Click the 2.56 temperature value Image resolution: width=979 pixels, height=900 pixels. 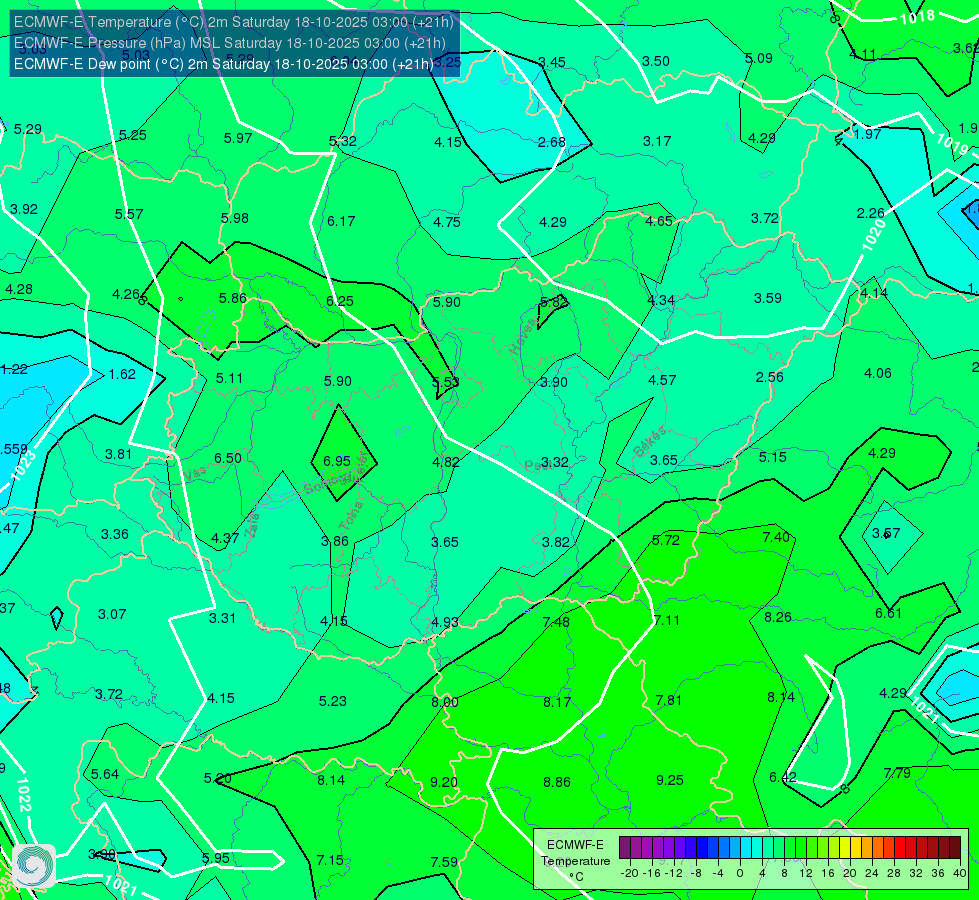pyautogui.click(x=769, y=377)
